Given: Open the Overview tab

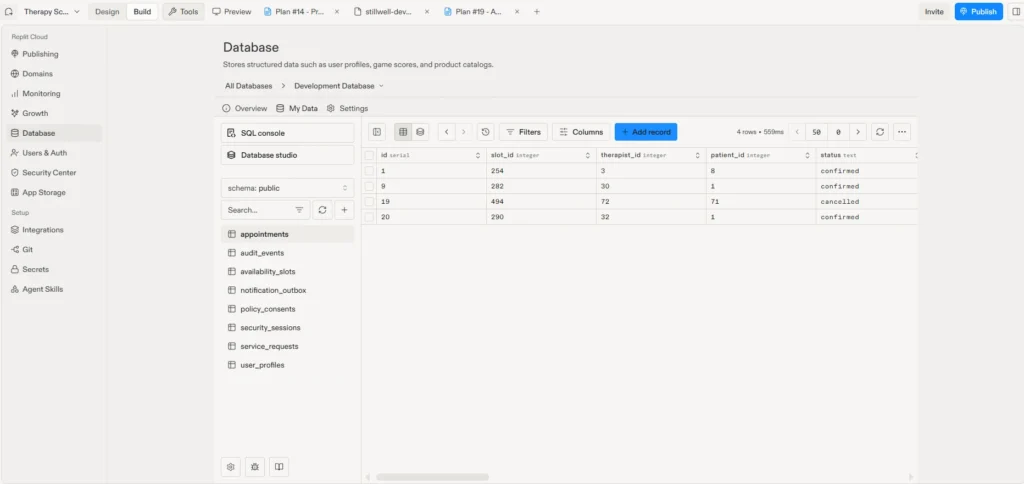Looking at the screenshot, I should click(x=245, y=108).
